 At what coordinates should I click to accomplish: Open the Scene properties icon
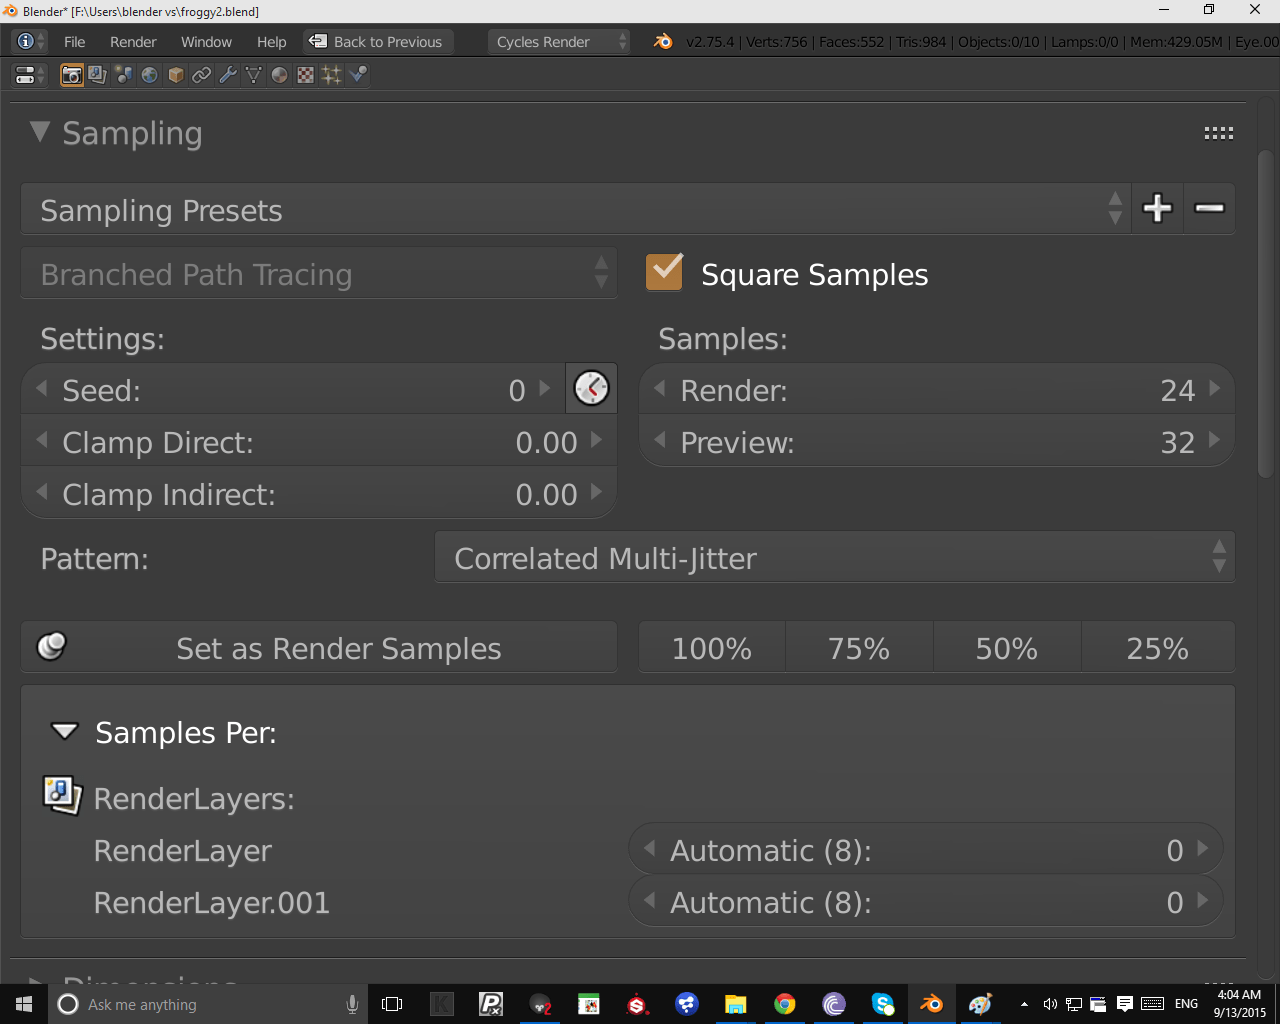tap(123, 75)
